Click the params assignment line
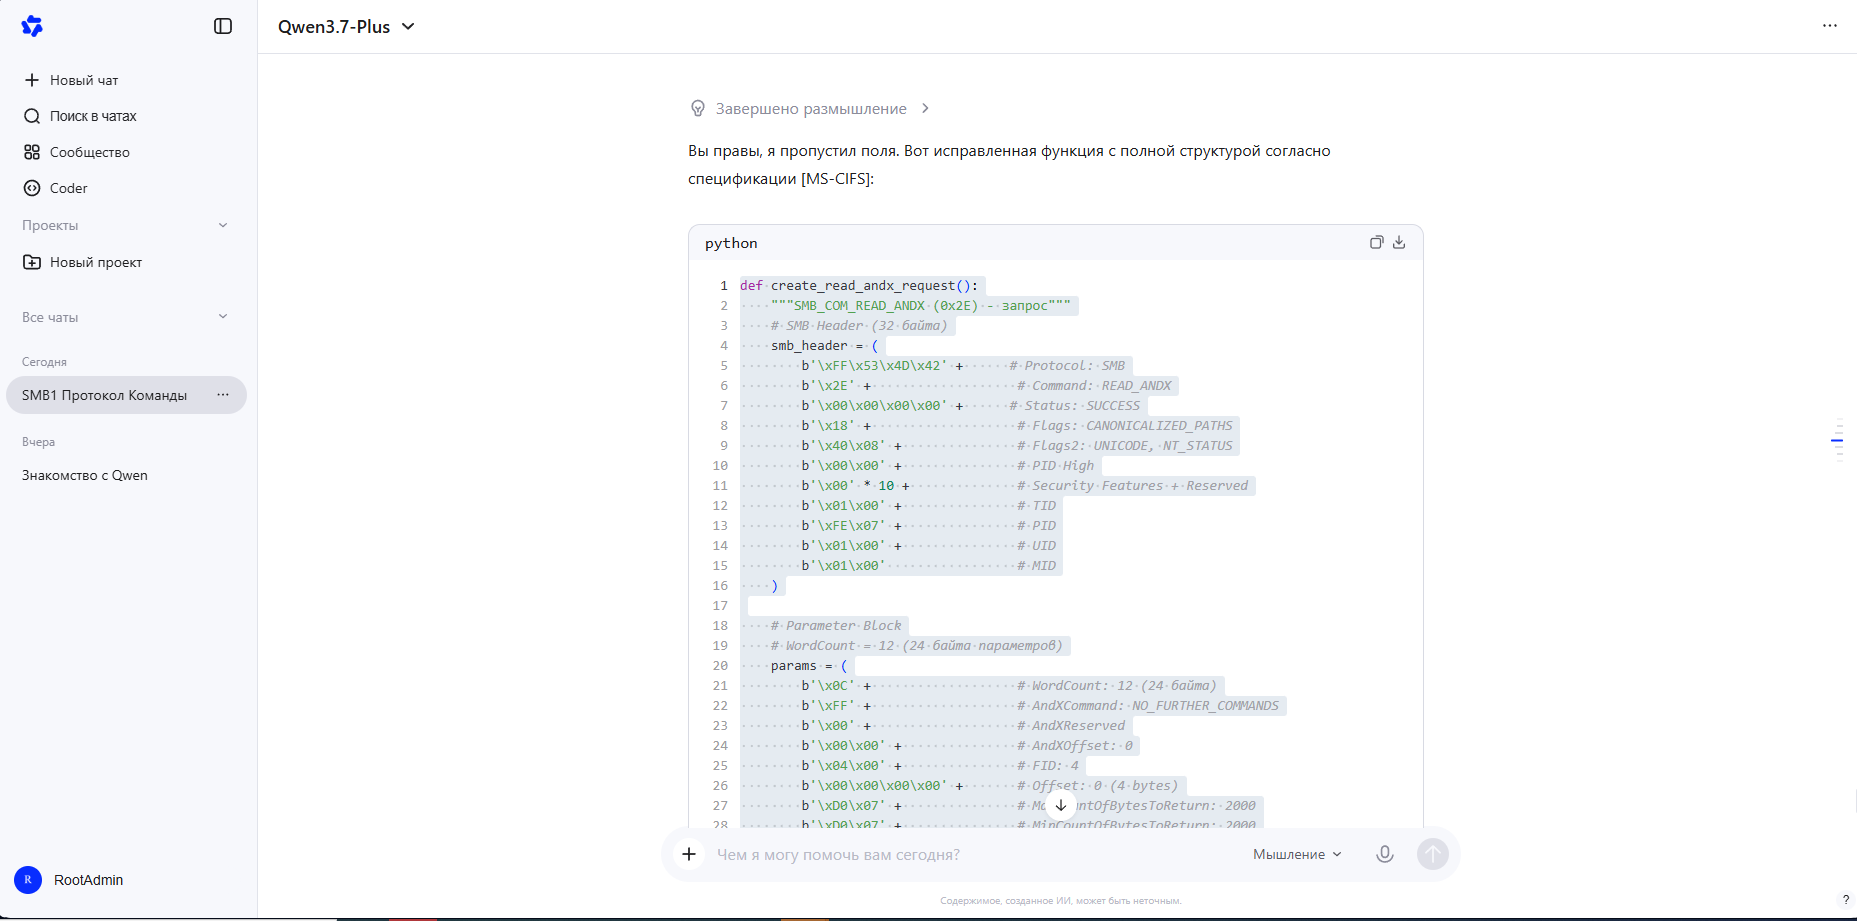This screenshot has height=921, width=1857. click(x=809, y=665)
